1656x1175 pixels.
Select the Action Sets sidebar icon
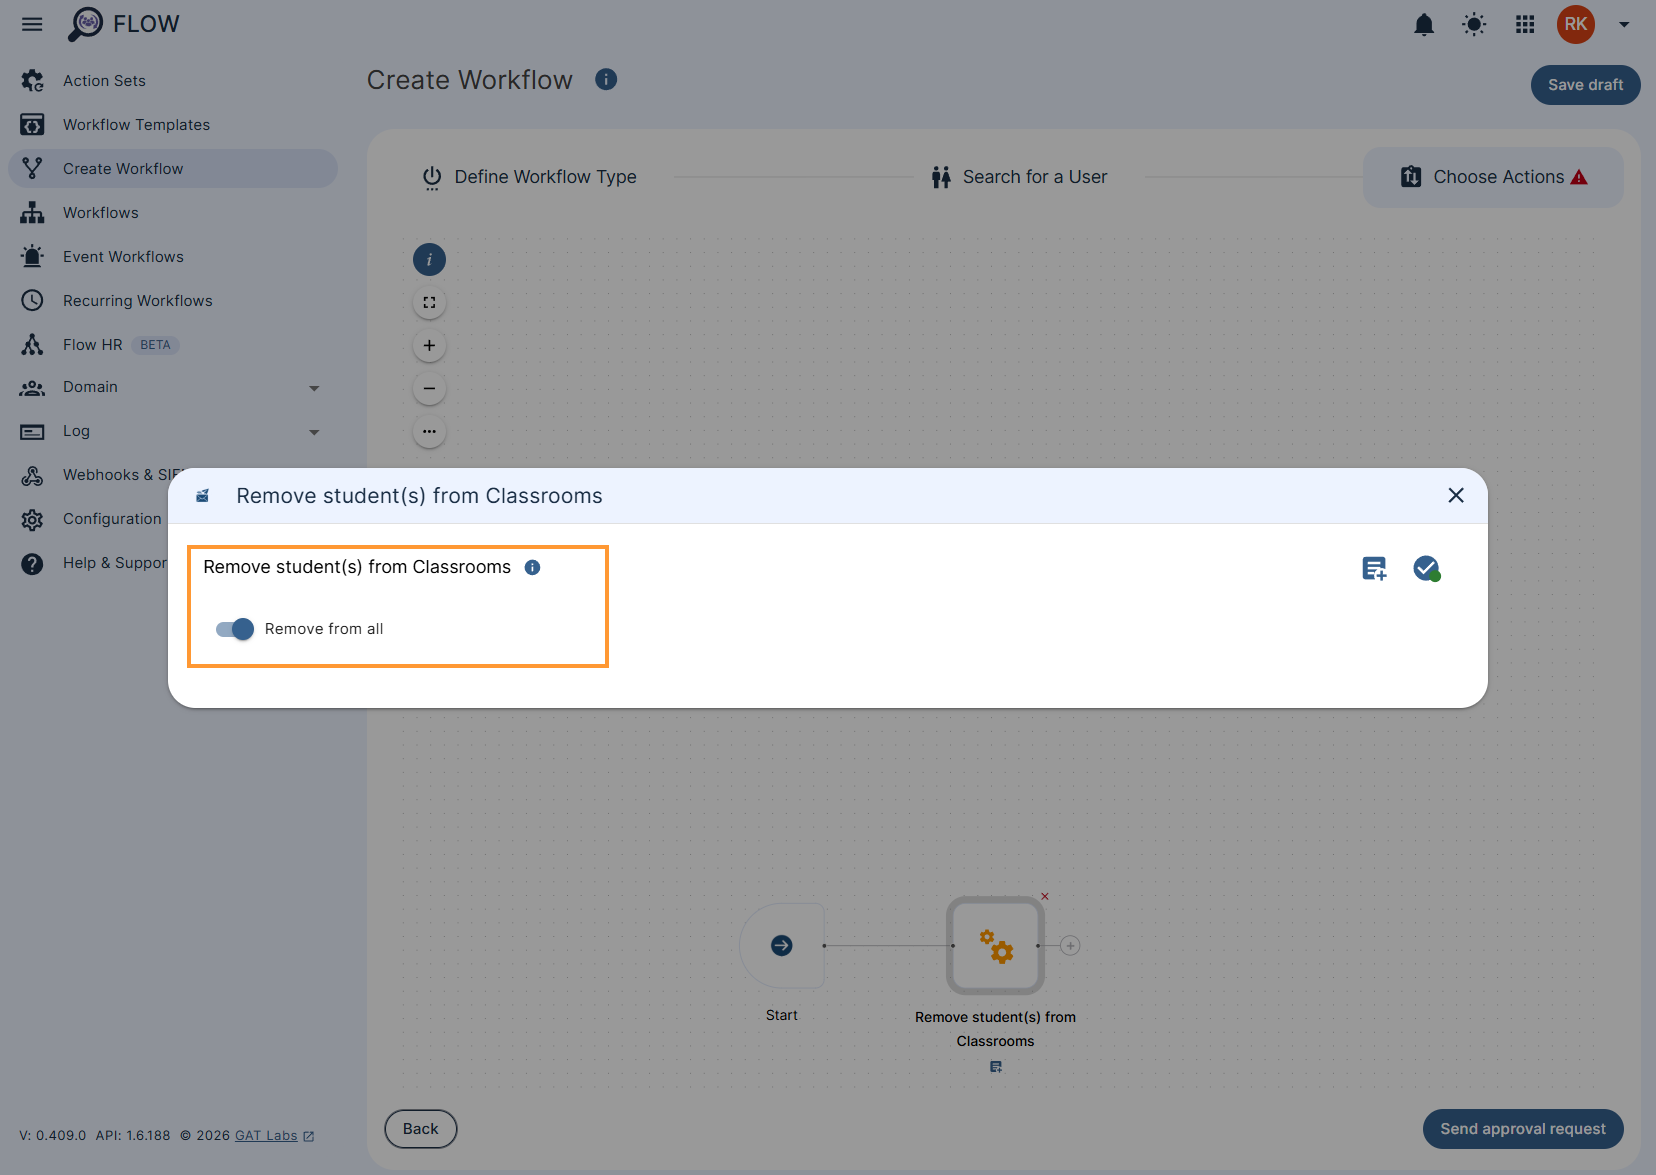(x=32, y=80)
